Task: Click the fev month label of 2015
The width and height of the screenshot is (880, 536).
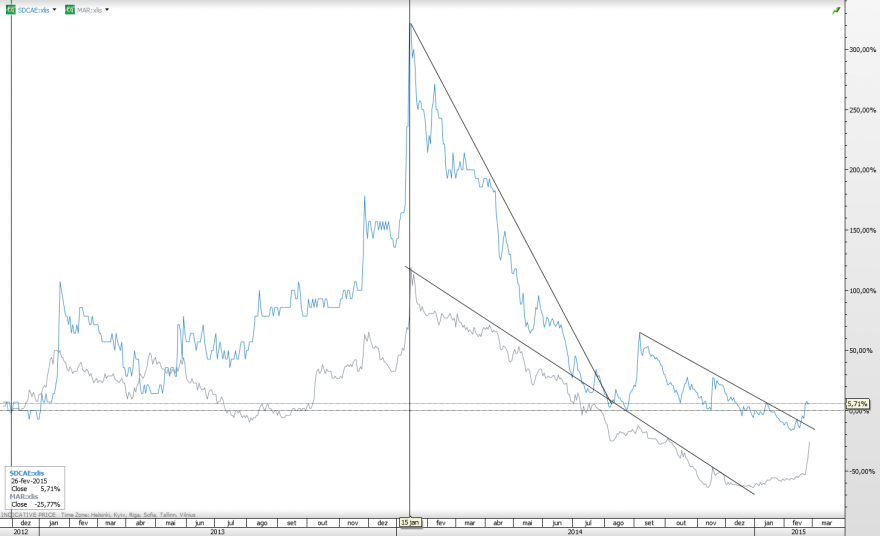Action: coord(797,523)
